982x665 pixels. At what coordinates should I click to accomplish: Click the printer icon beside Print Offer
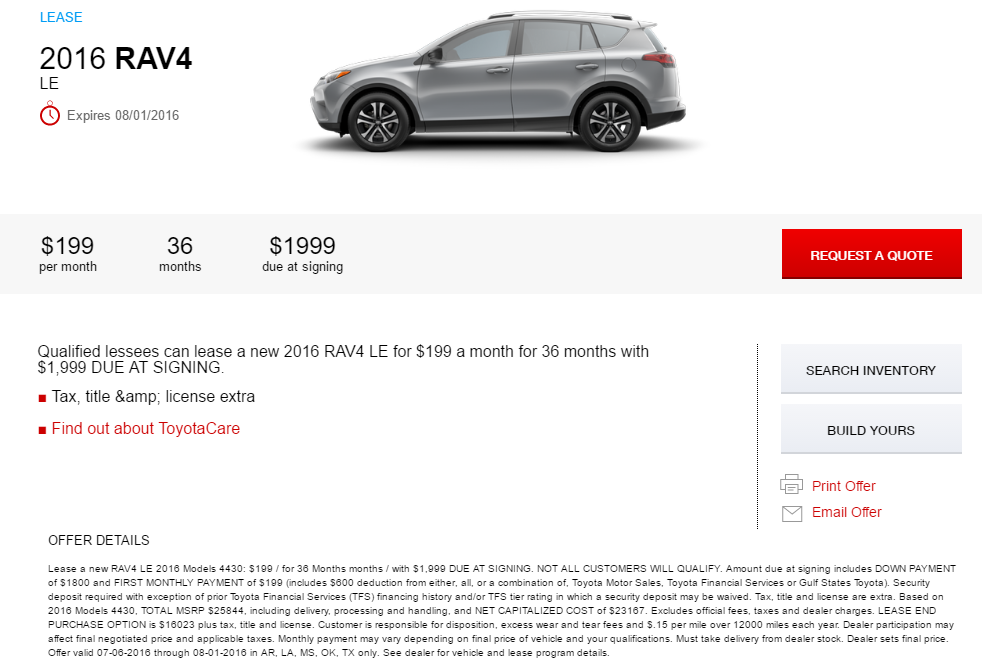[x=791, y=485]
